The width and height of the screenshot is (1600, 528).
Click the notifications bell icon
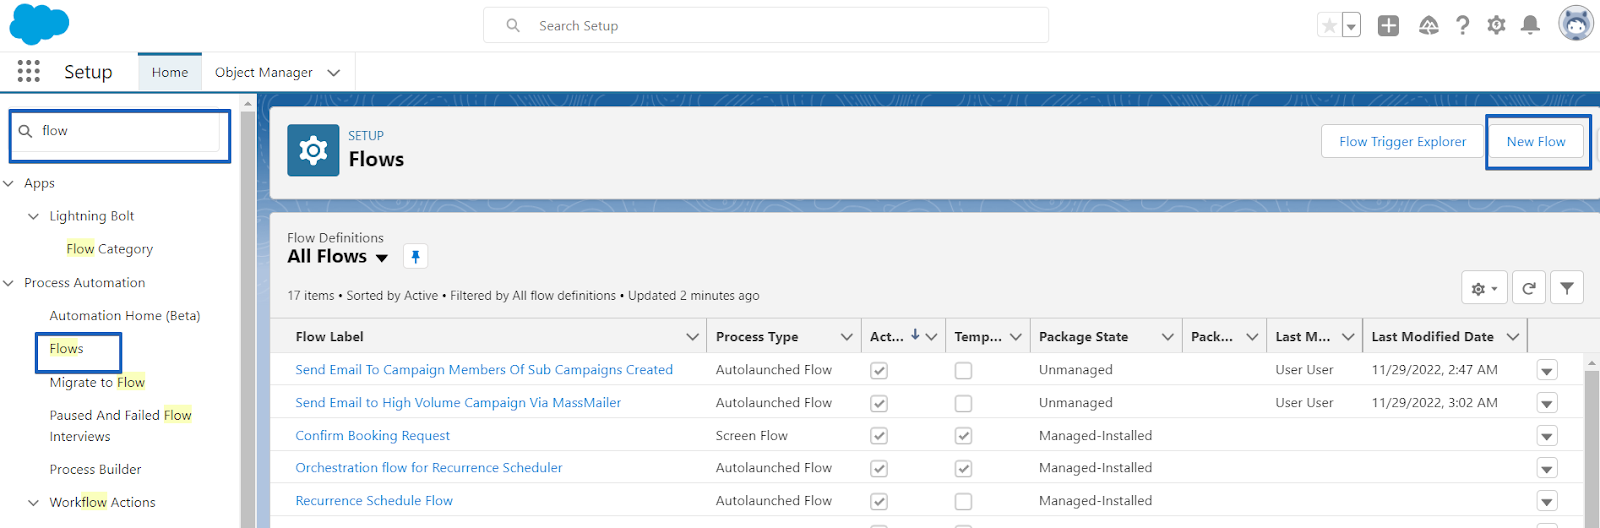click(1530, 25)
